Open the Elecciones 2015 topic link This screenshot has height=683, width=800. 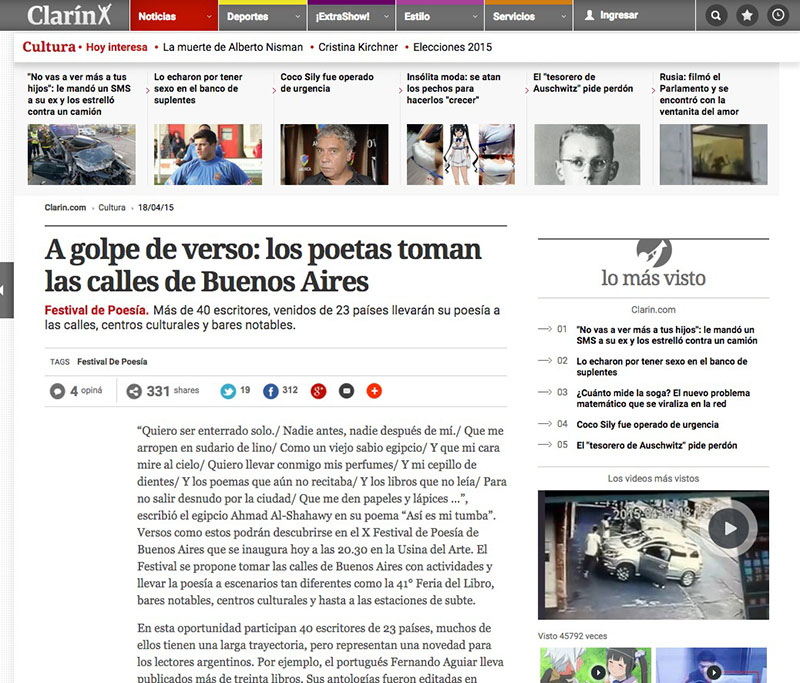tap(453, 47)
